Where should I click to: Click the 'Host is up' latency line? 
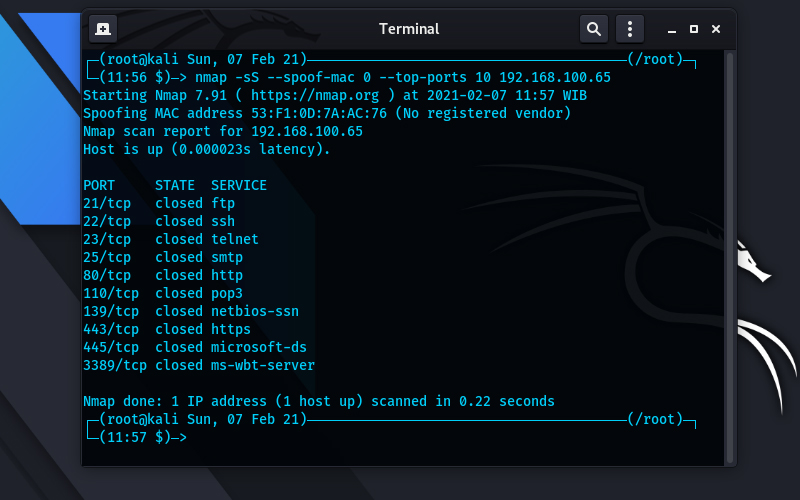click(x=207, y=149)
